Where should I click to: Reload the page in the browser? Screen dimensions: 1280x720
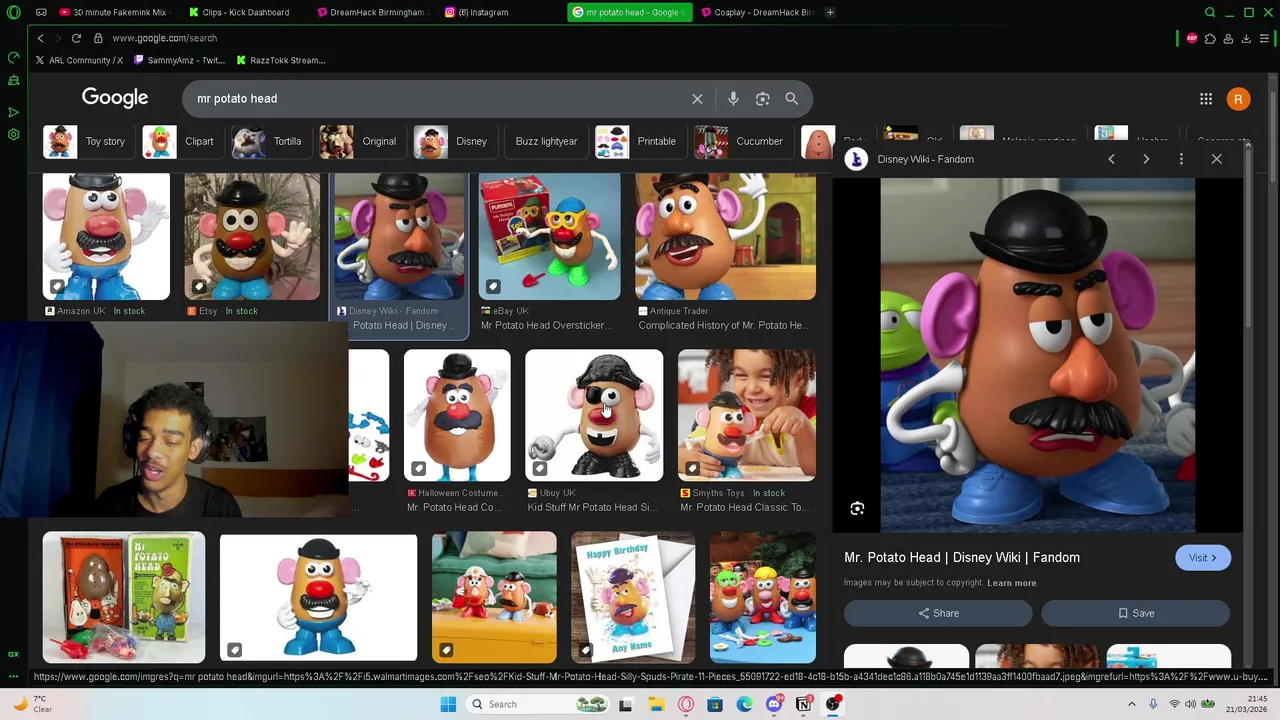(76, 38)
